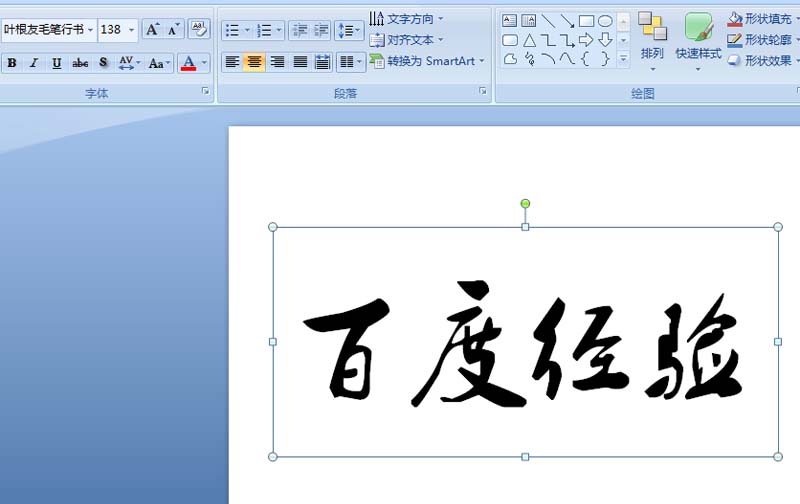
Task: Apply strikethrough to the text
Action: [80, 63]
